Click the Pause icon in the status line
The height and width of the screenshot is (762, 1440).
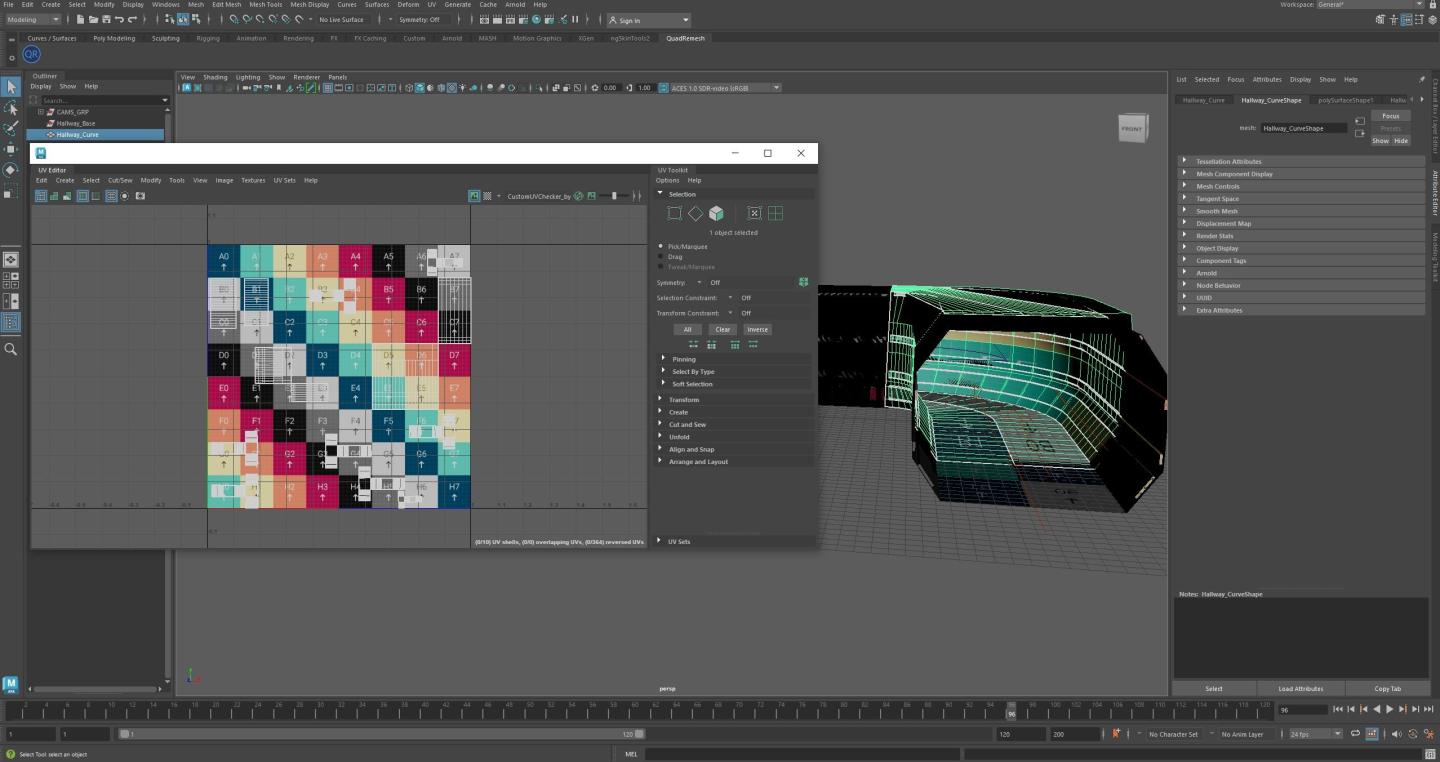click(x=575, y=19)
